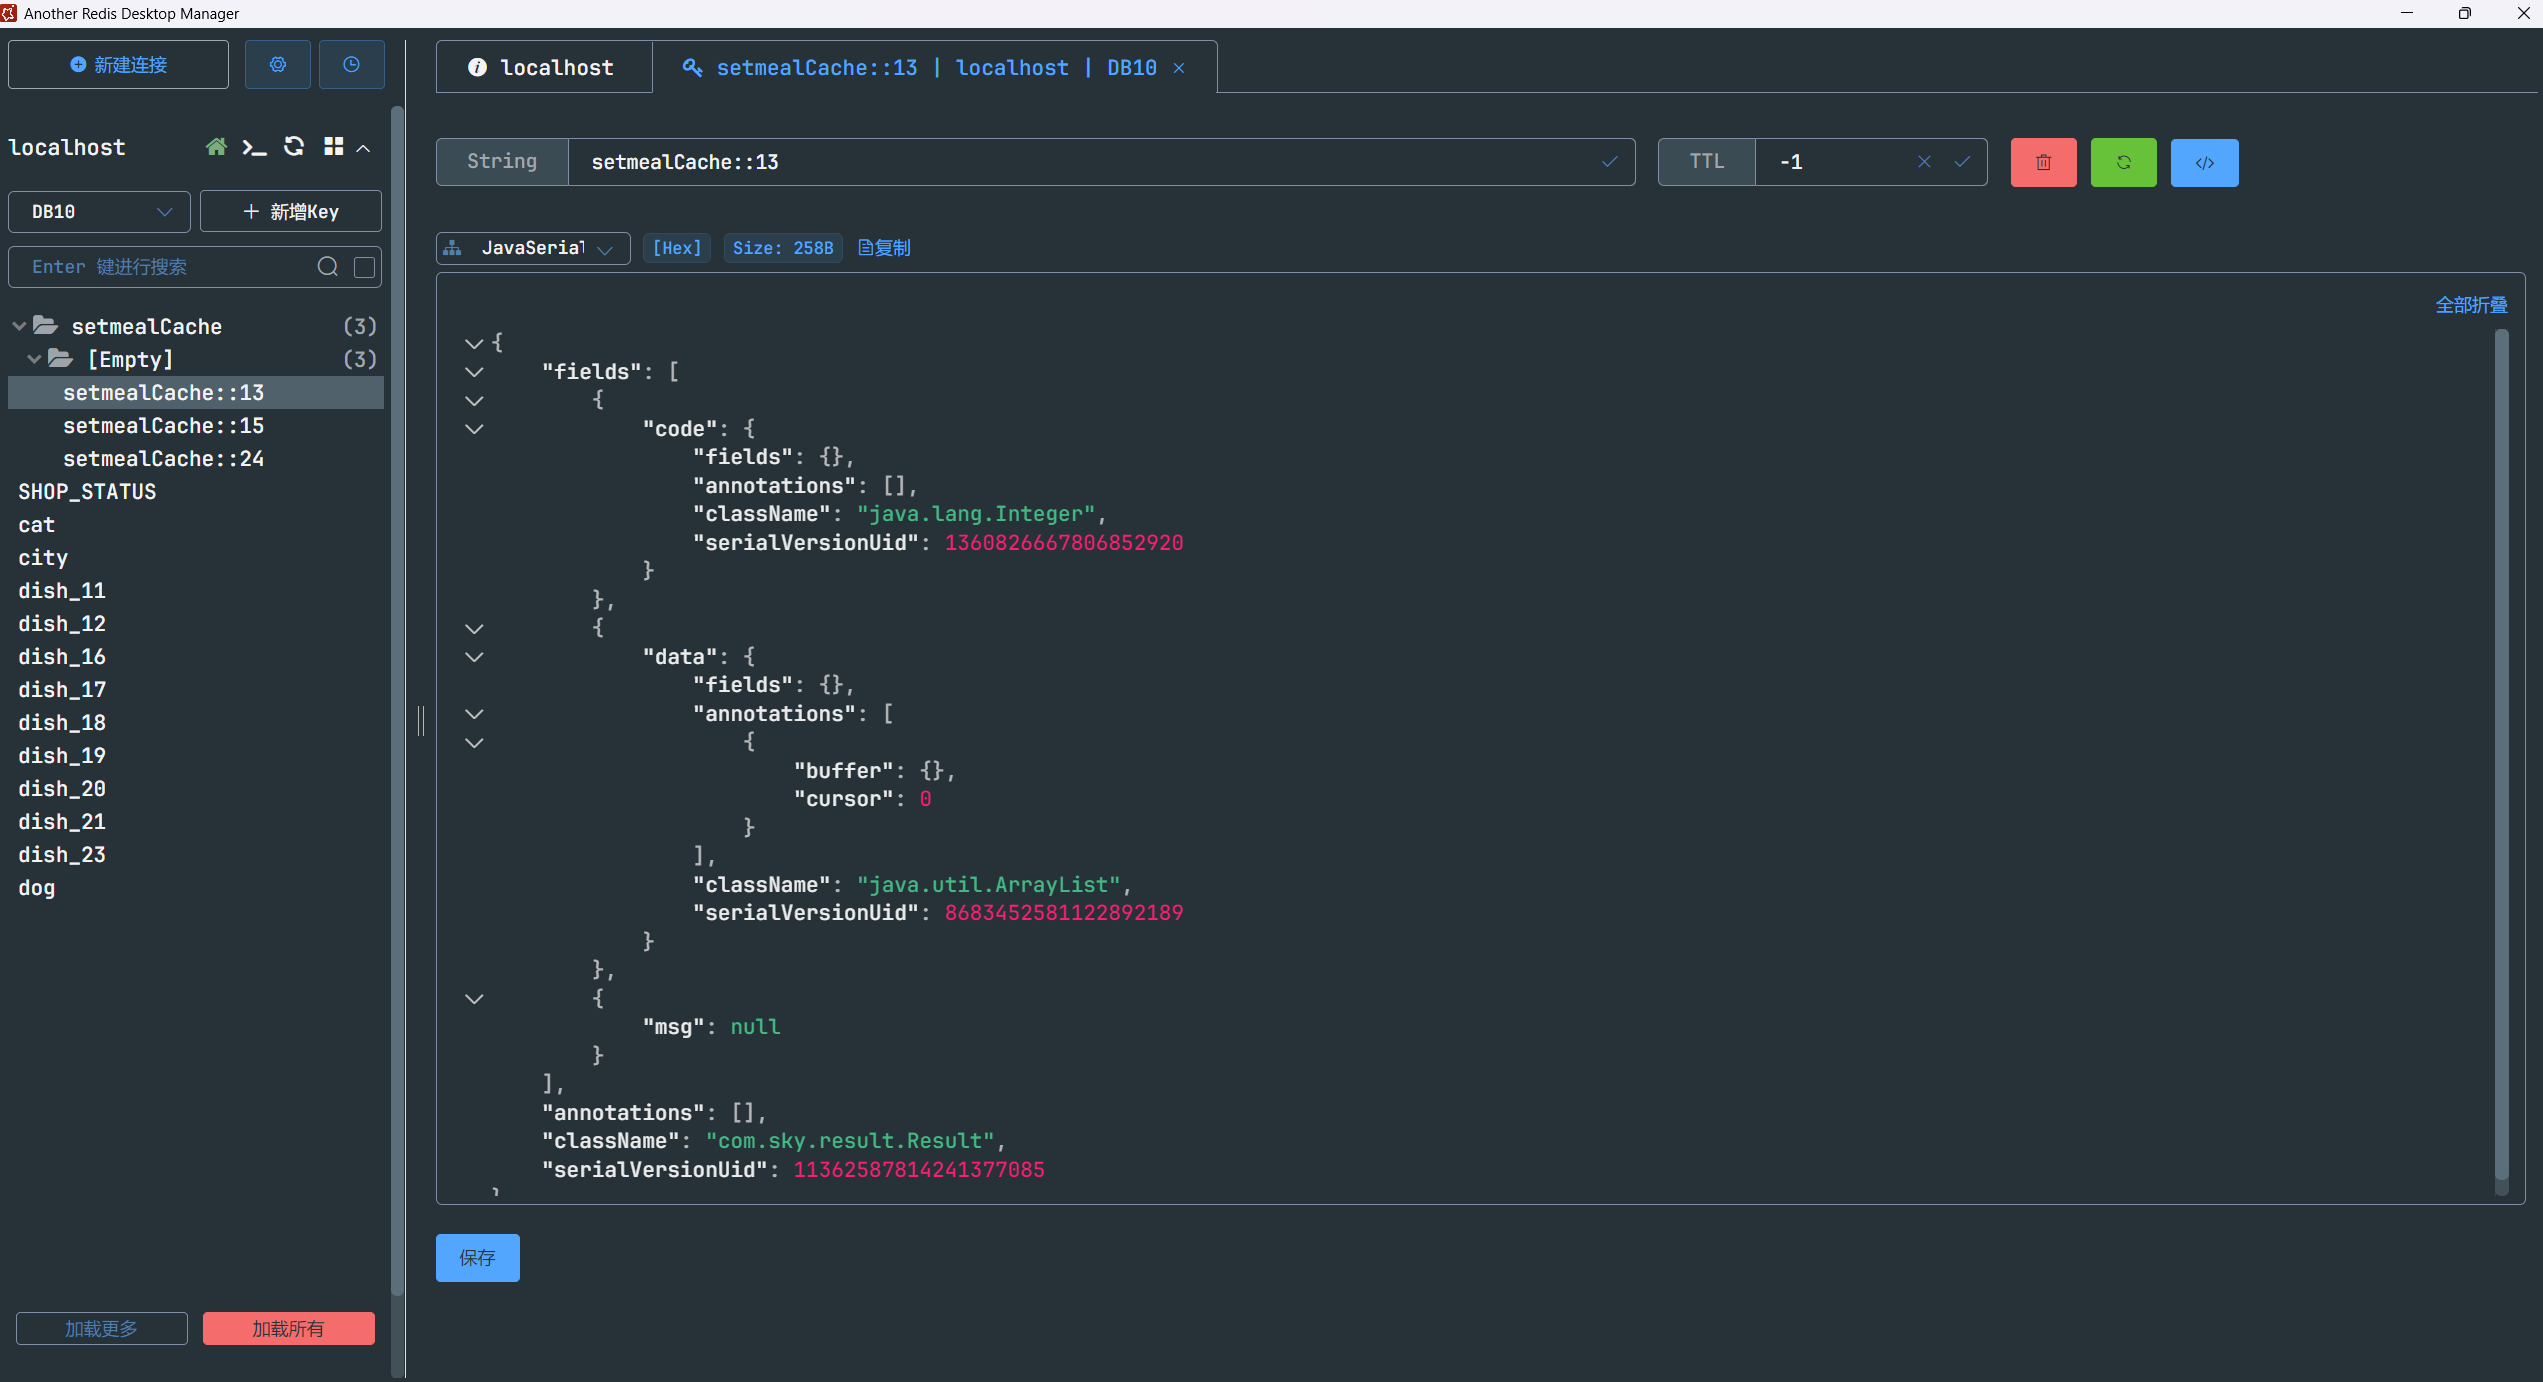Collapse the "annotations" array under data
This screenshot has width=2543, height=1382.
(474, 714)
